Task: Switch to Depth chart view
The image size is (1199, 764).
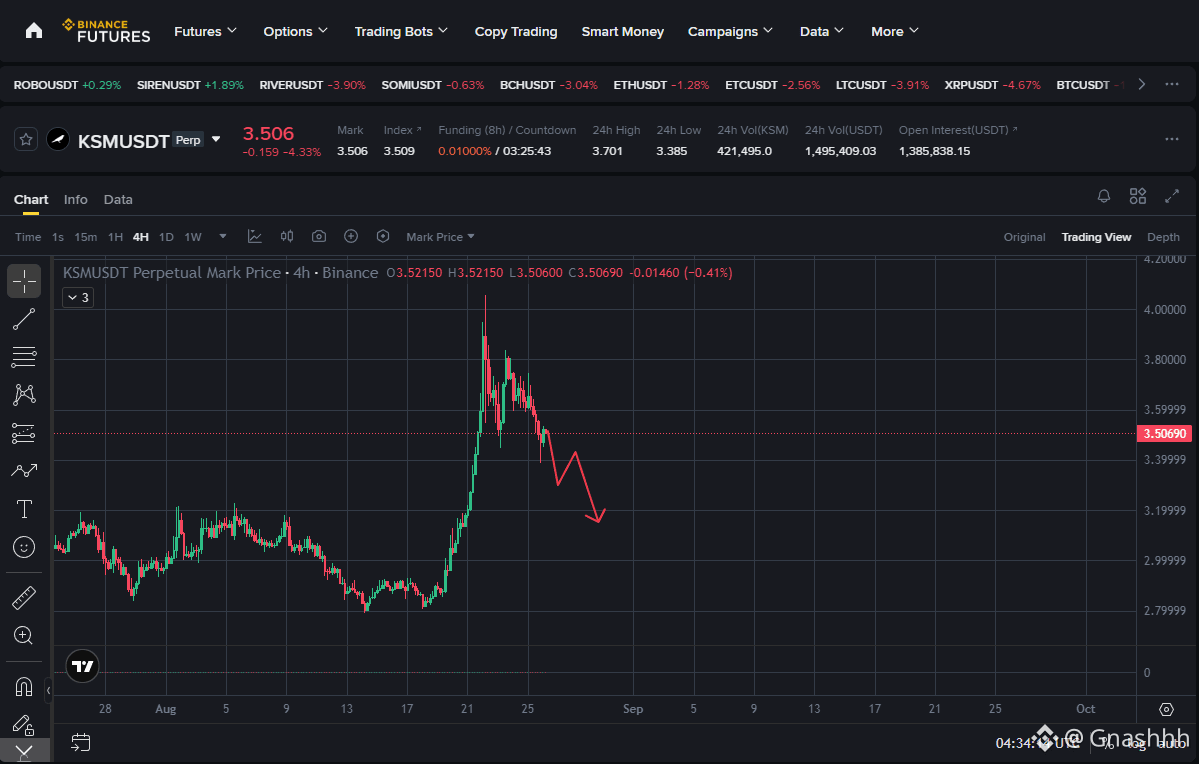Action: pyautogui.click(x=1163, y=237)
